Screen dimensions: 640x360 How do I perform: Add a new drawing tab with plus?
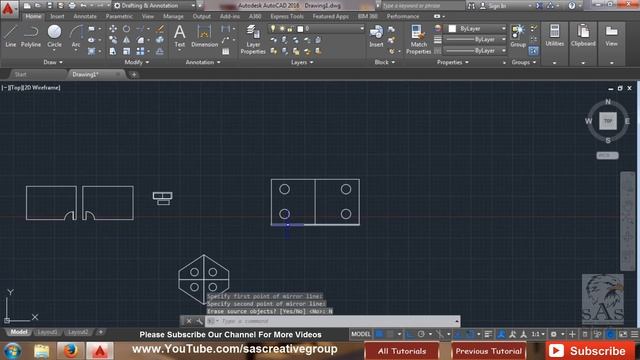[133, 75]
